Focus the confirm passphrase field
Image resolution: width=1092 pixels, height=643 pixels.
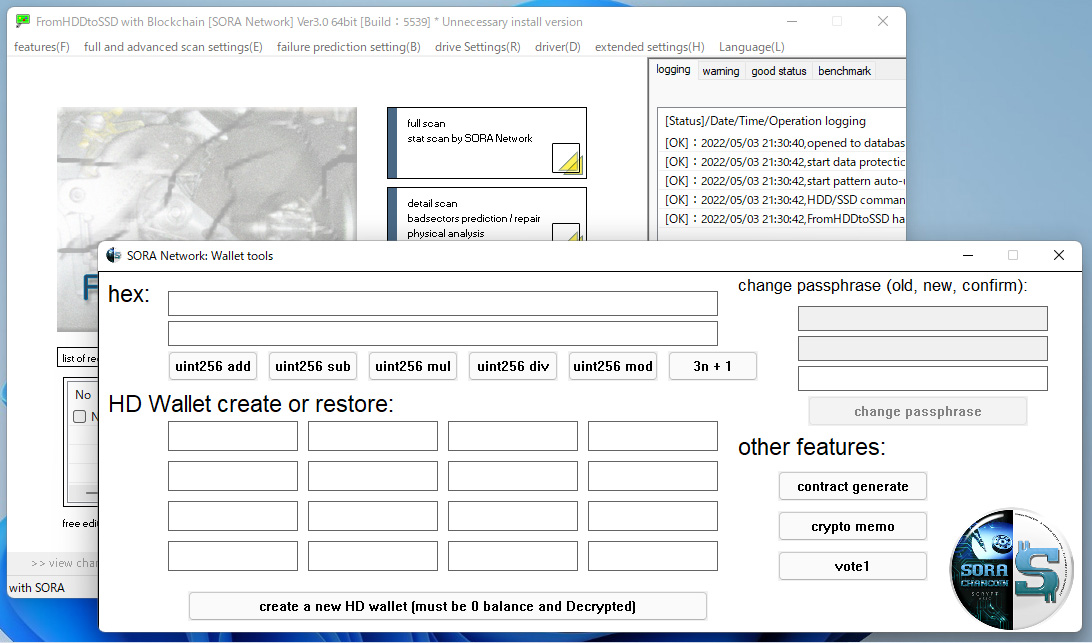(x=923, y=378)
